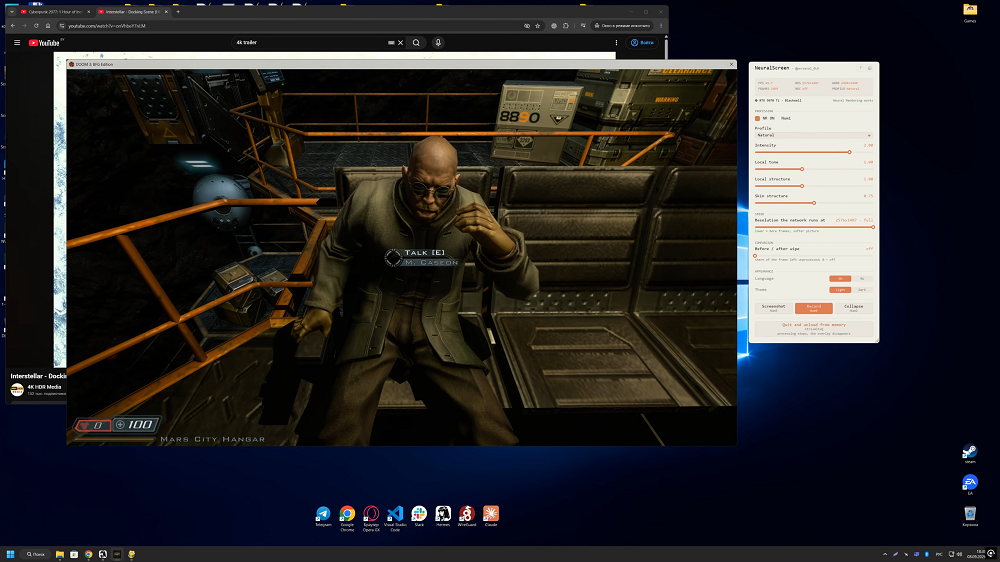Screen dimensions: 1000x562
Task: Clear the YouTube search text with X
Action: (x=401, y=43)
